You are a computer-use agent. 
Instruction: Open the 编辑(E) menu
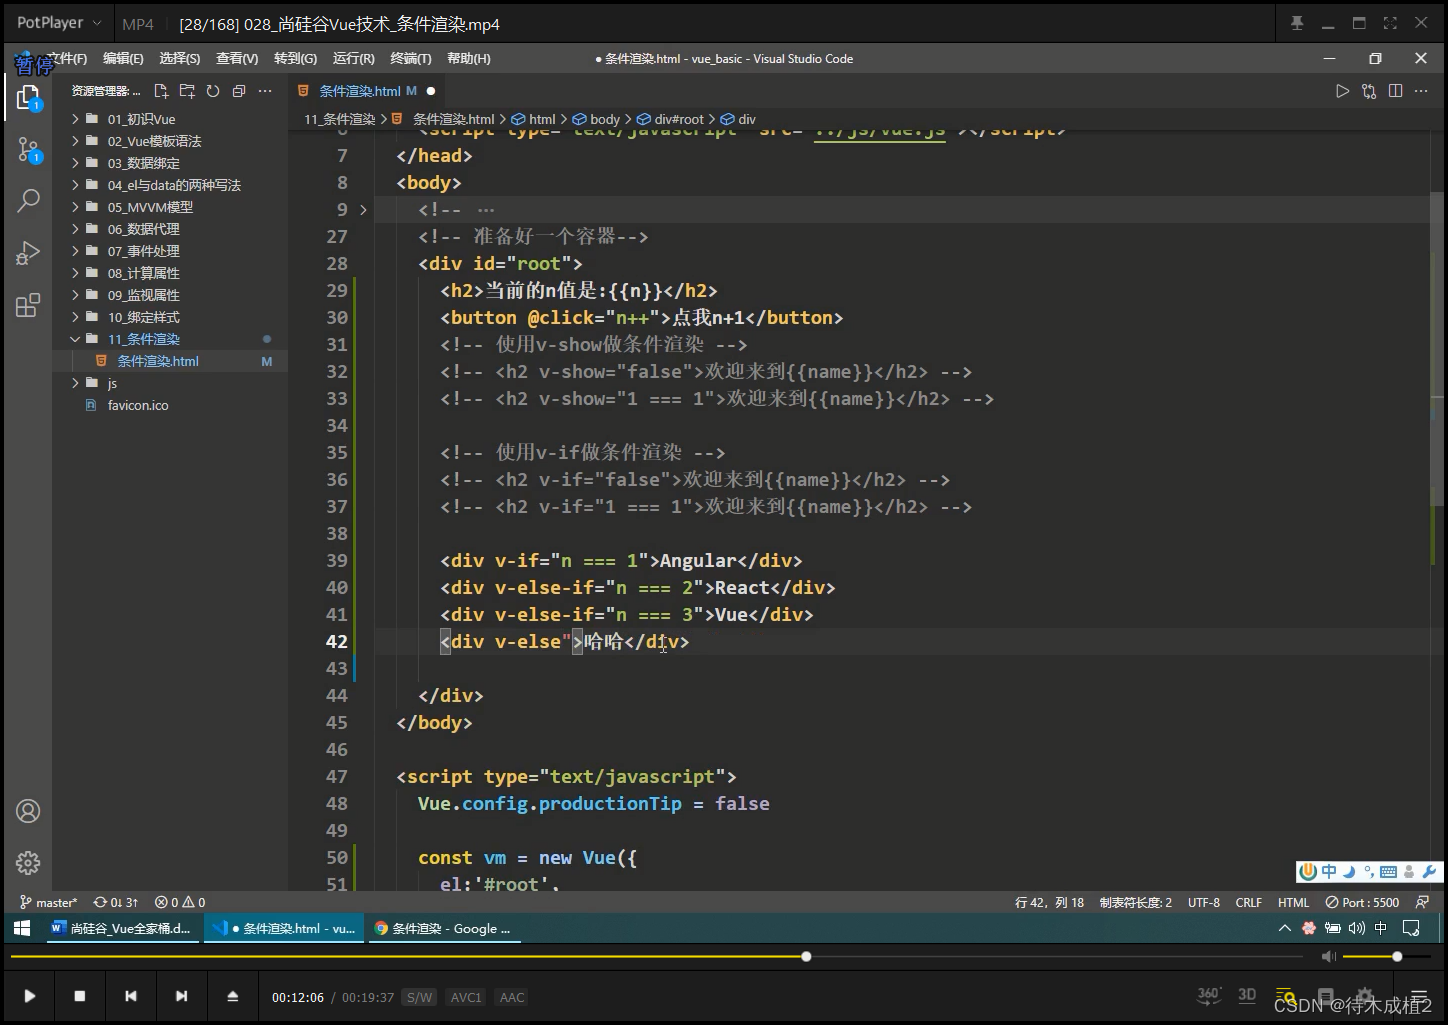point(123,59)
